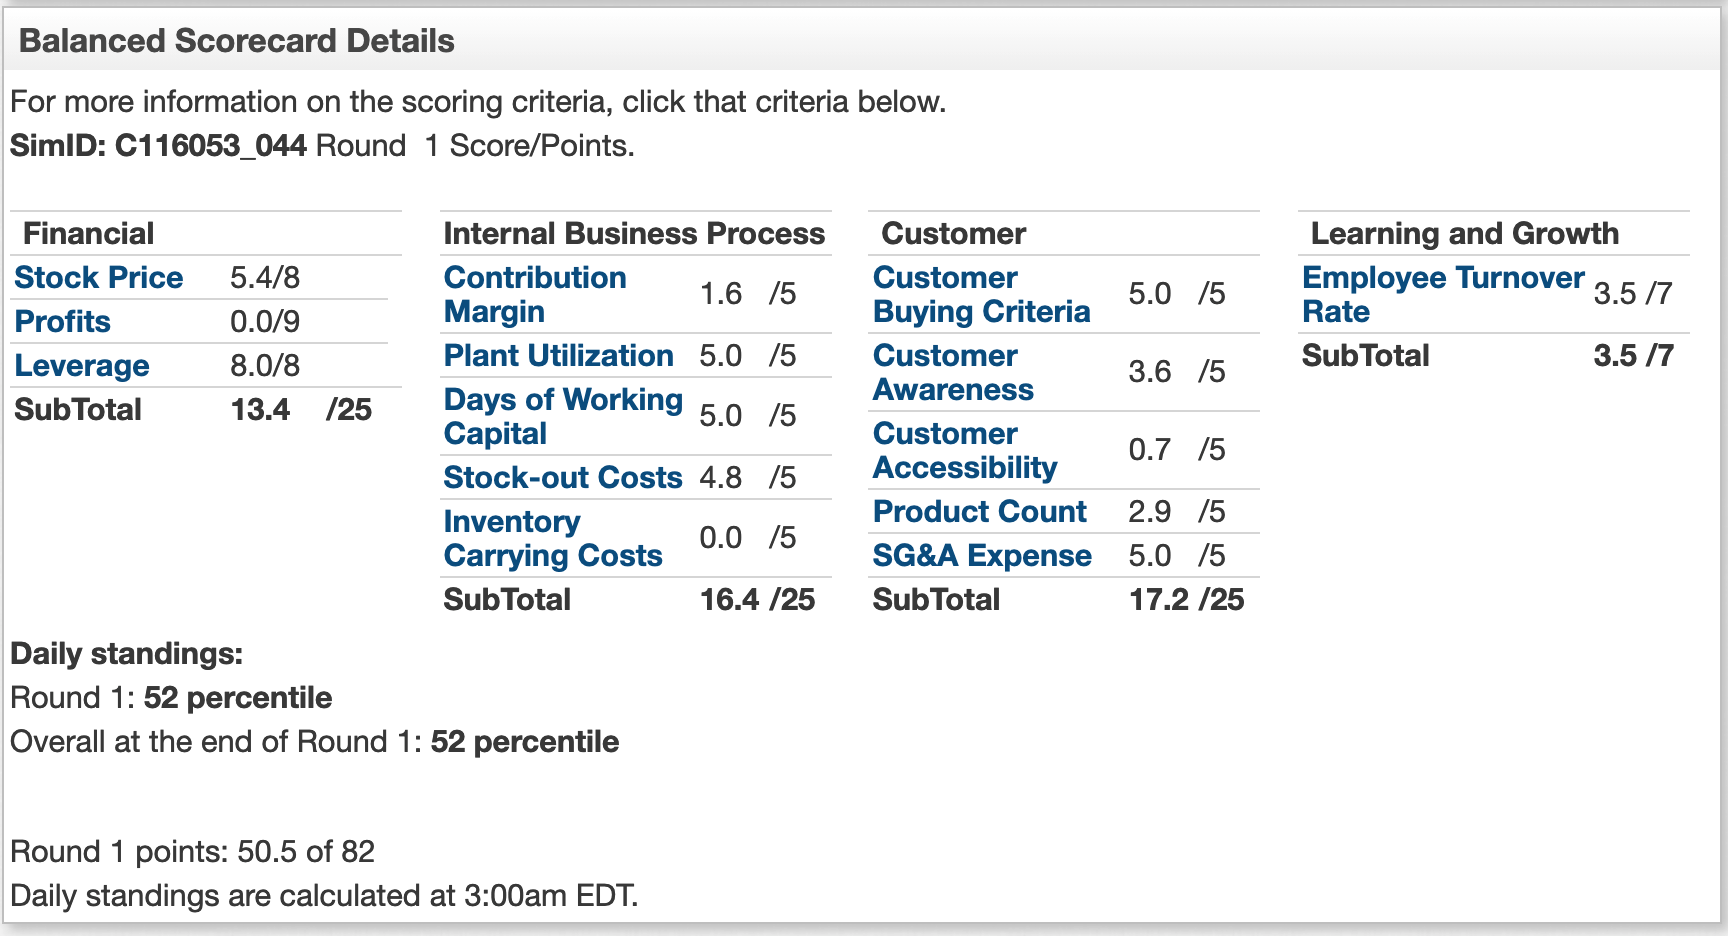
Task: Click the Learning and Growth heading
Action: tap(1464, 233)
